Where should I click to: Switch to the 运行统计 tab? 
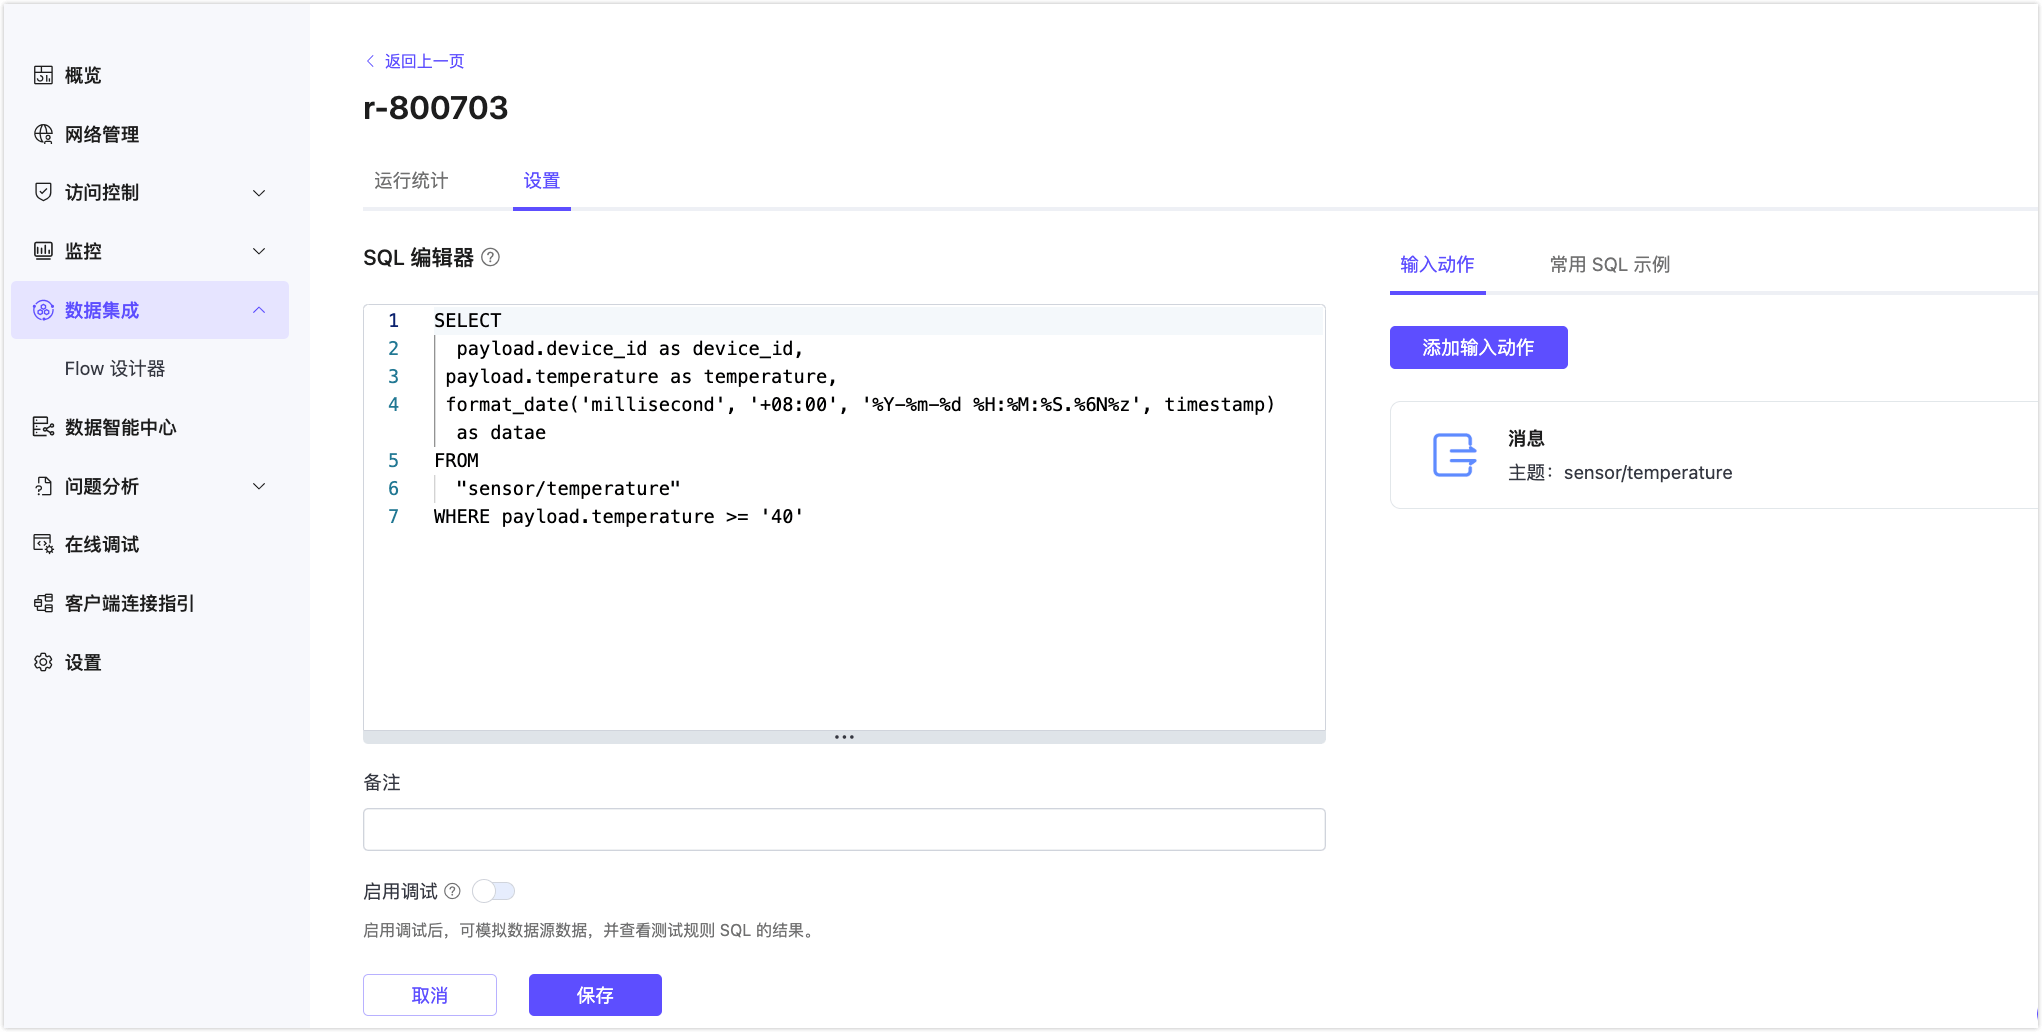point(410,181)
